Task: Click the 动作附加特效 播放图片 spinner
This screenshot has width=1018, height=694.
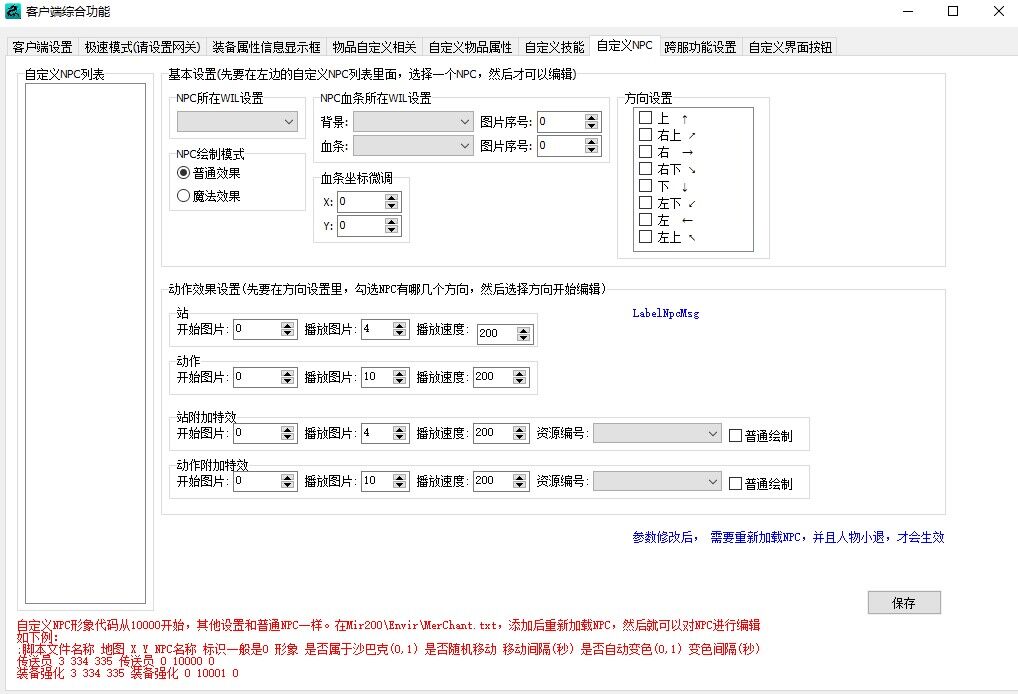Action: pos(399,481)
